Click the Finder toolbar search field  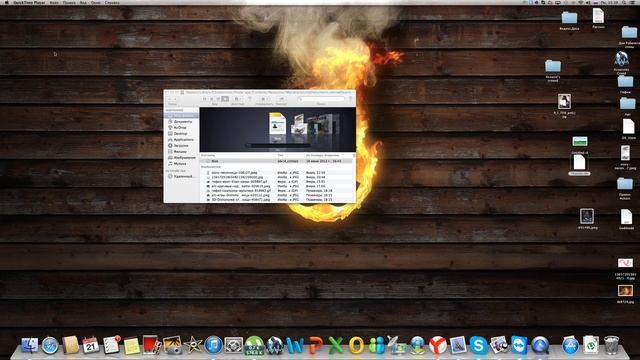321,99
